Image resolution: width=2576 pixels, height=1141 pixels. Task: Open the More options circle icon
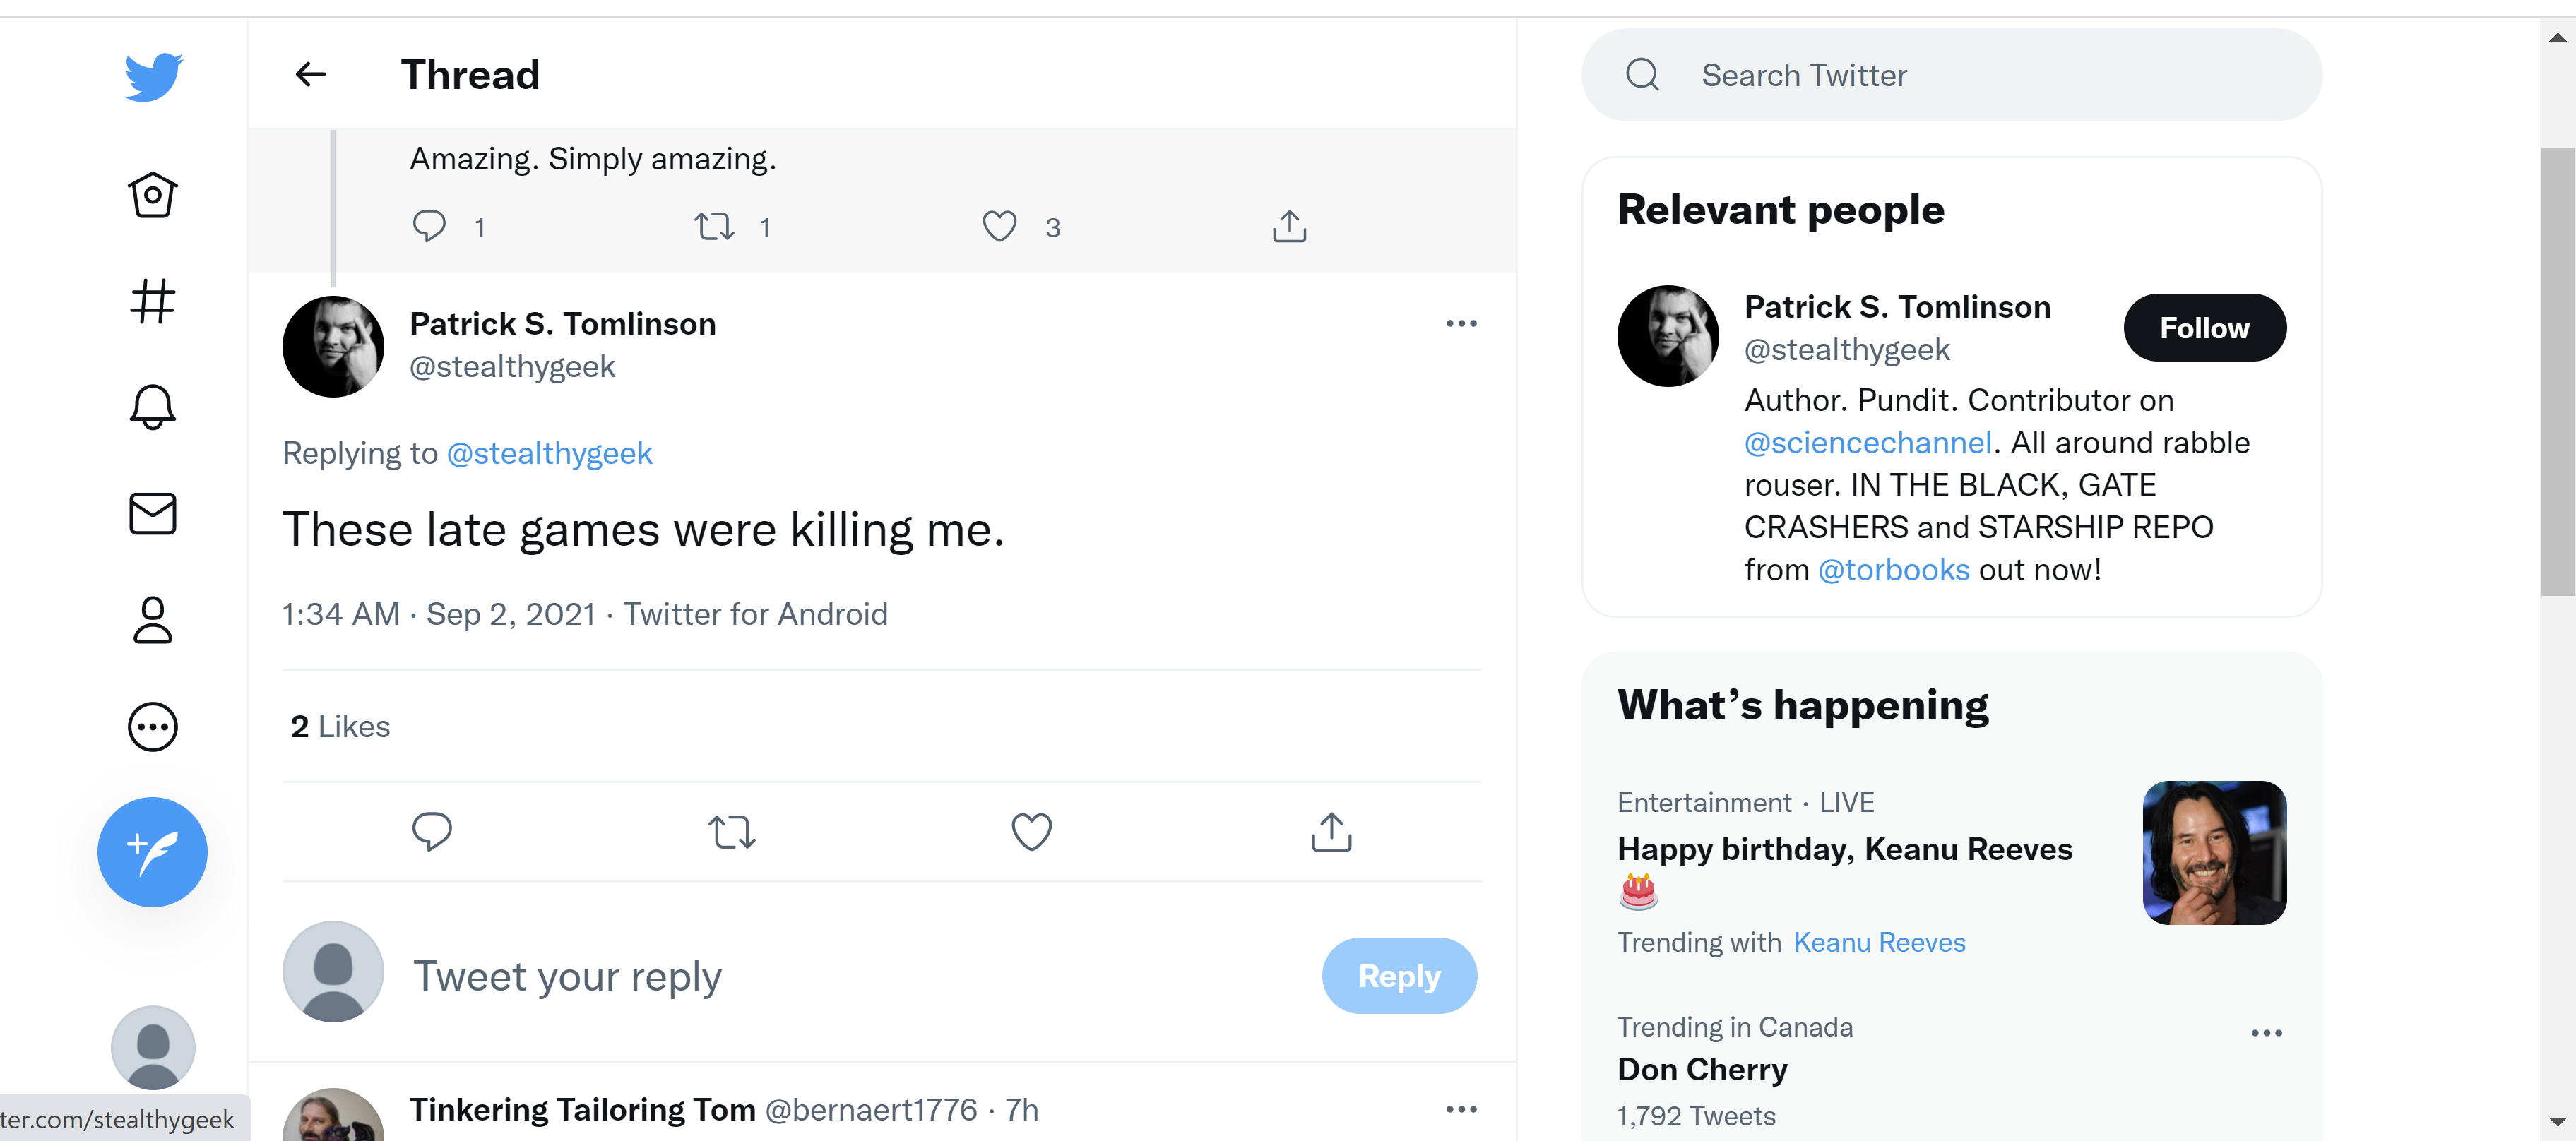[153, 727]
